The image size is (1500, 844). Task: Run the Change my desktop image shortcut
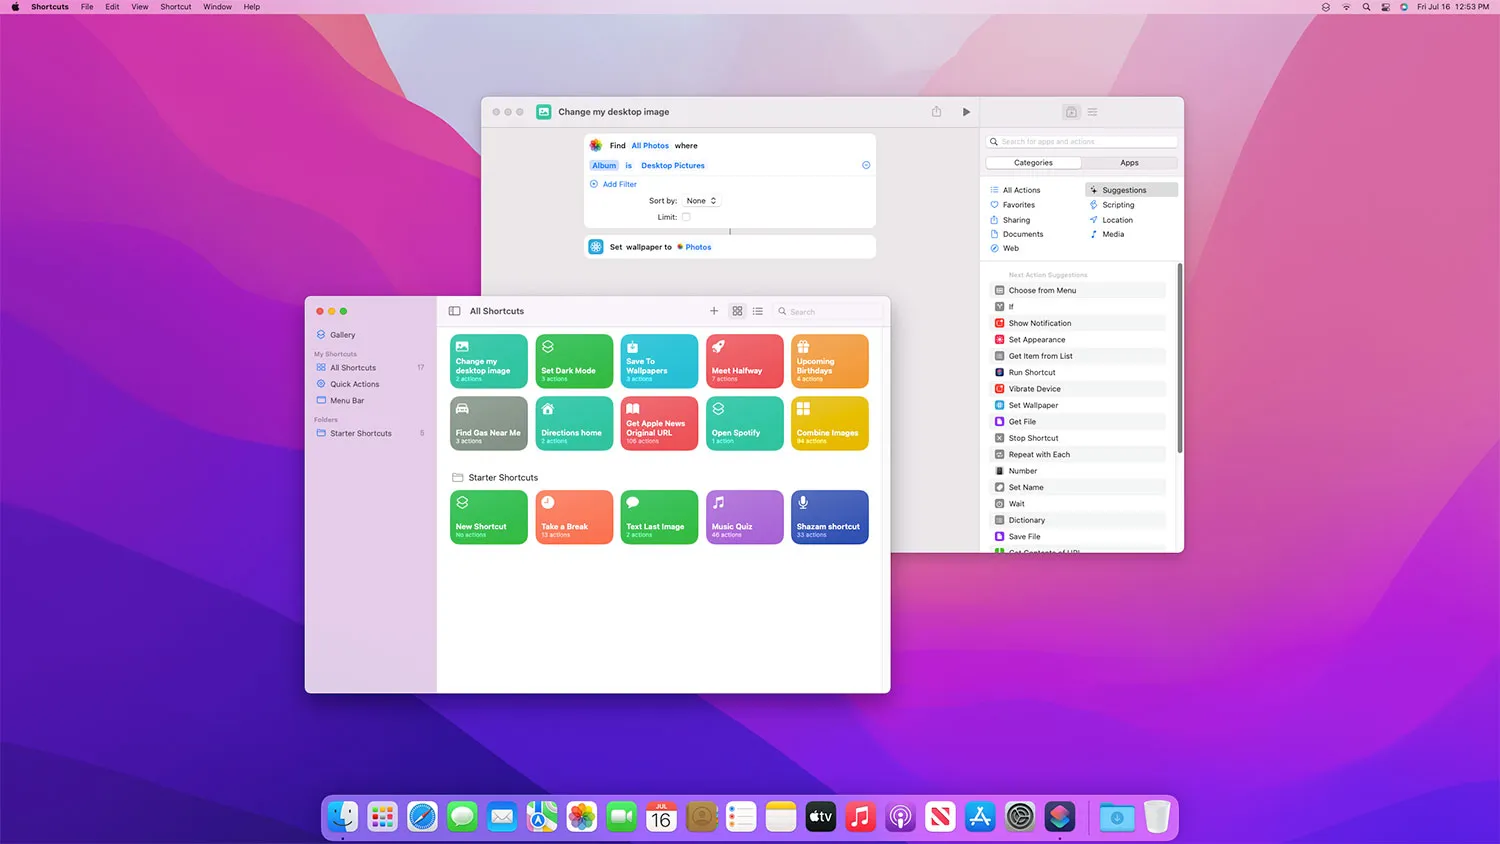click(x=966, y=111)
